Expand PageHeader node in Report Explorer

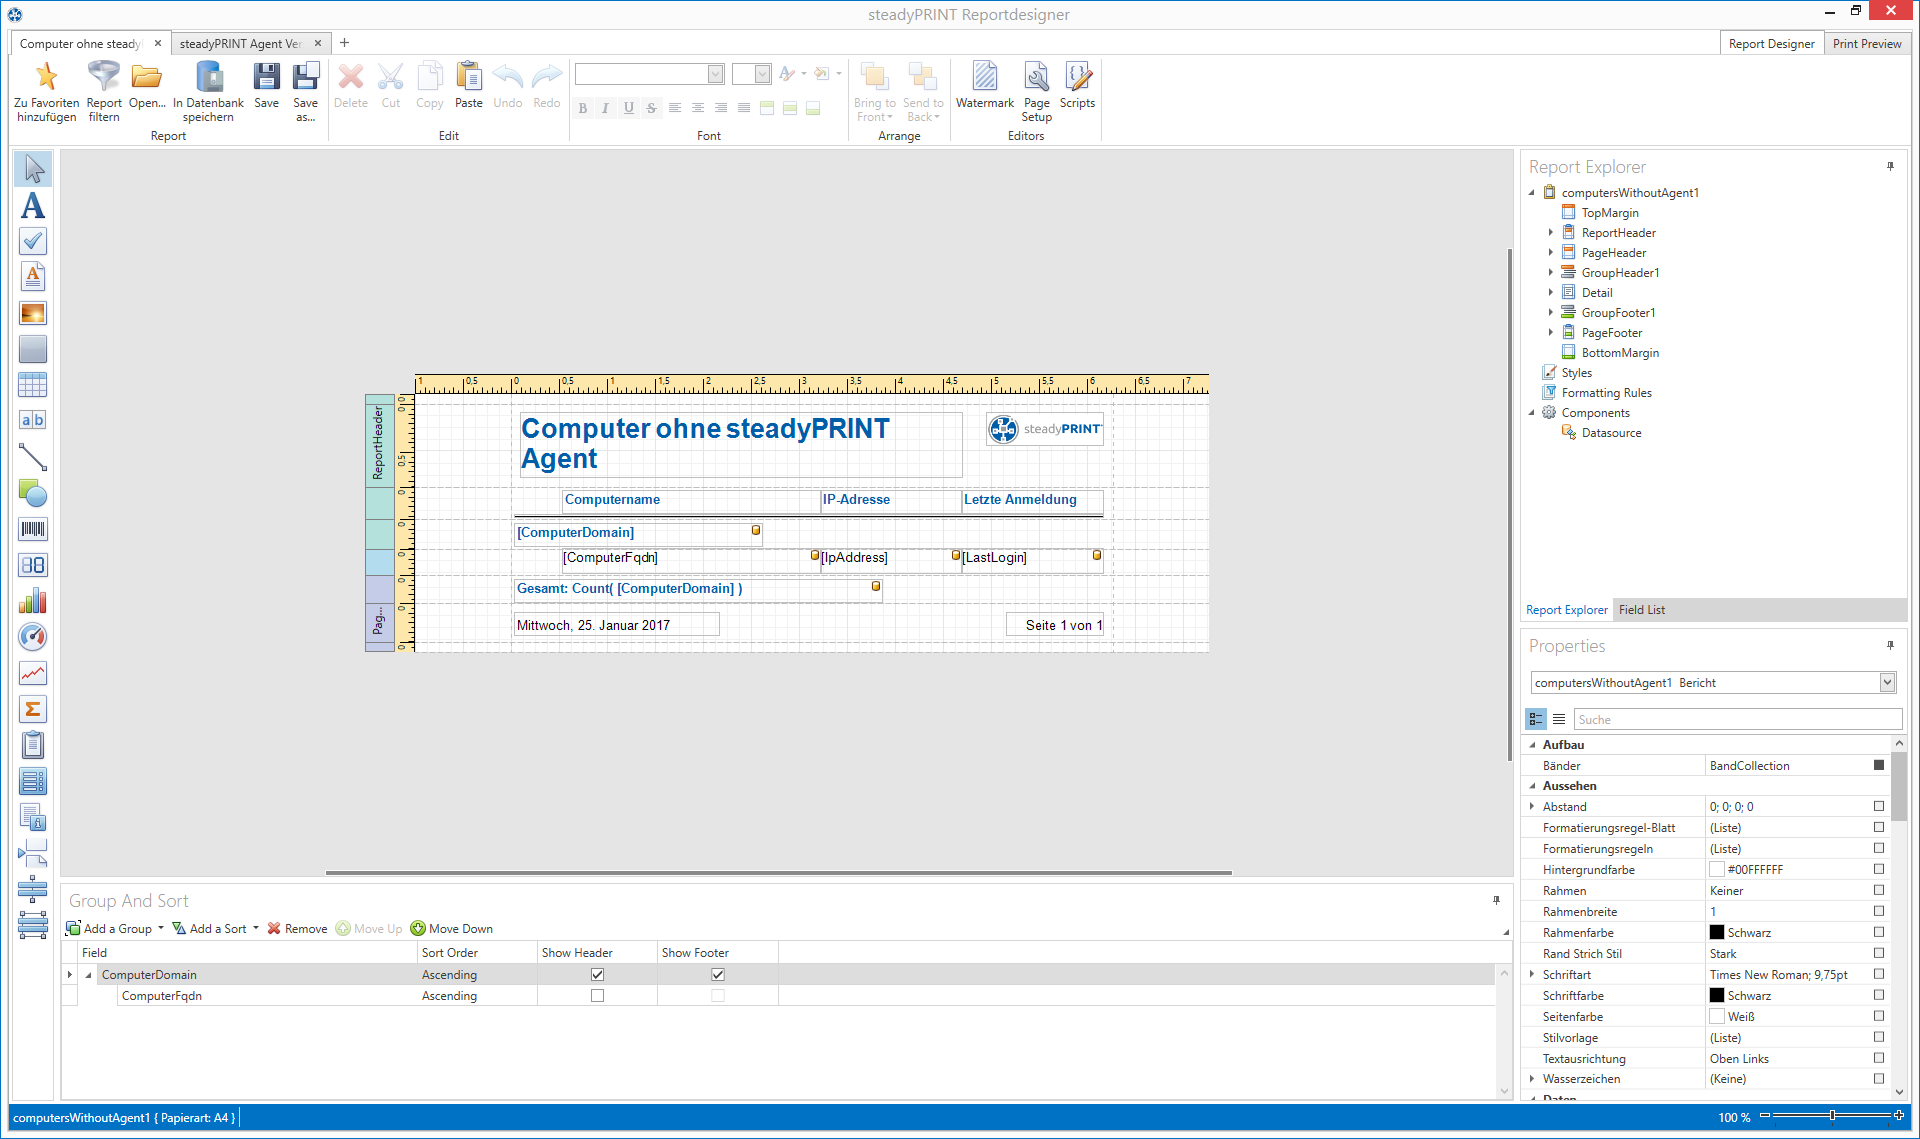tap(1551, 252)
